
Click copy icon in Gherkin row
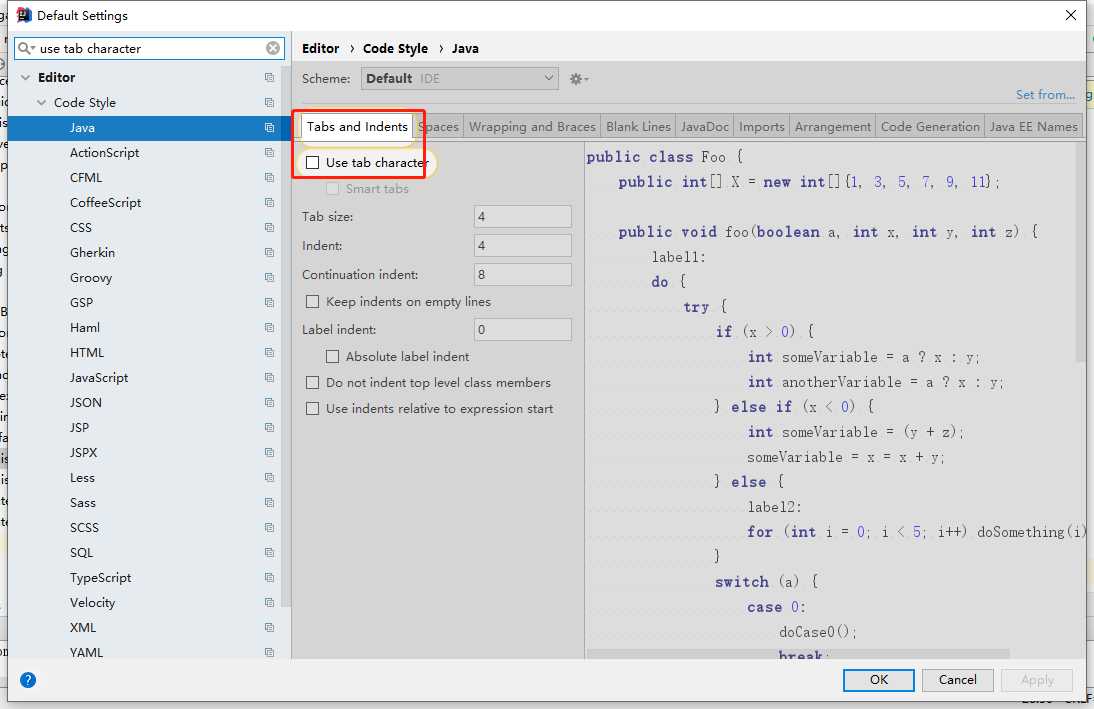click(x=269, y=253)
